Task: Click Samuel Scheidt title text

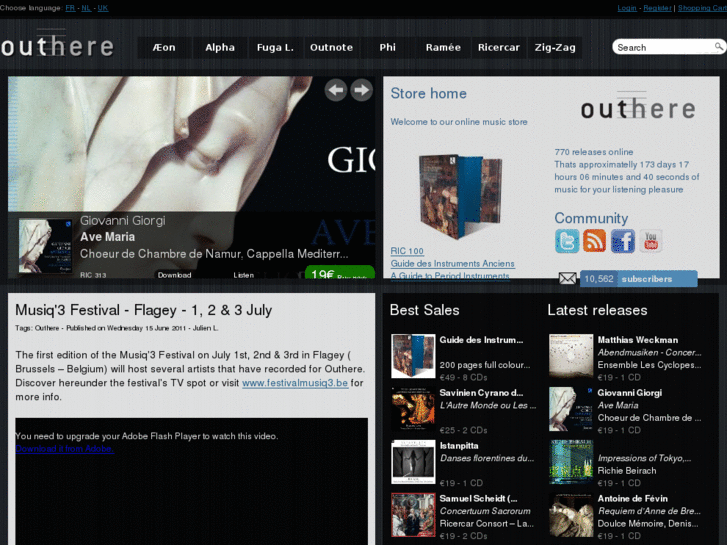Action: pyautogui.click(x=478, y=499)
